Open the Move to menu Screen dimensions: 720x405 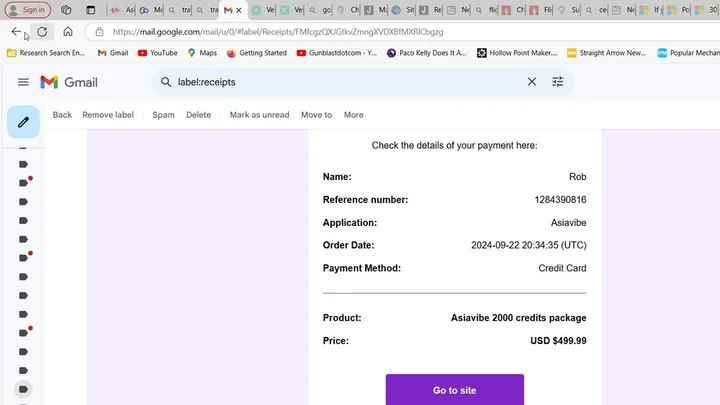(x=316, y=115)
